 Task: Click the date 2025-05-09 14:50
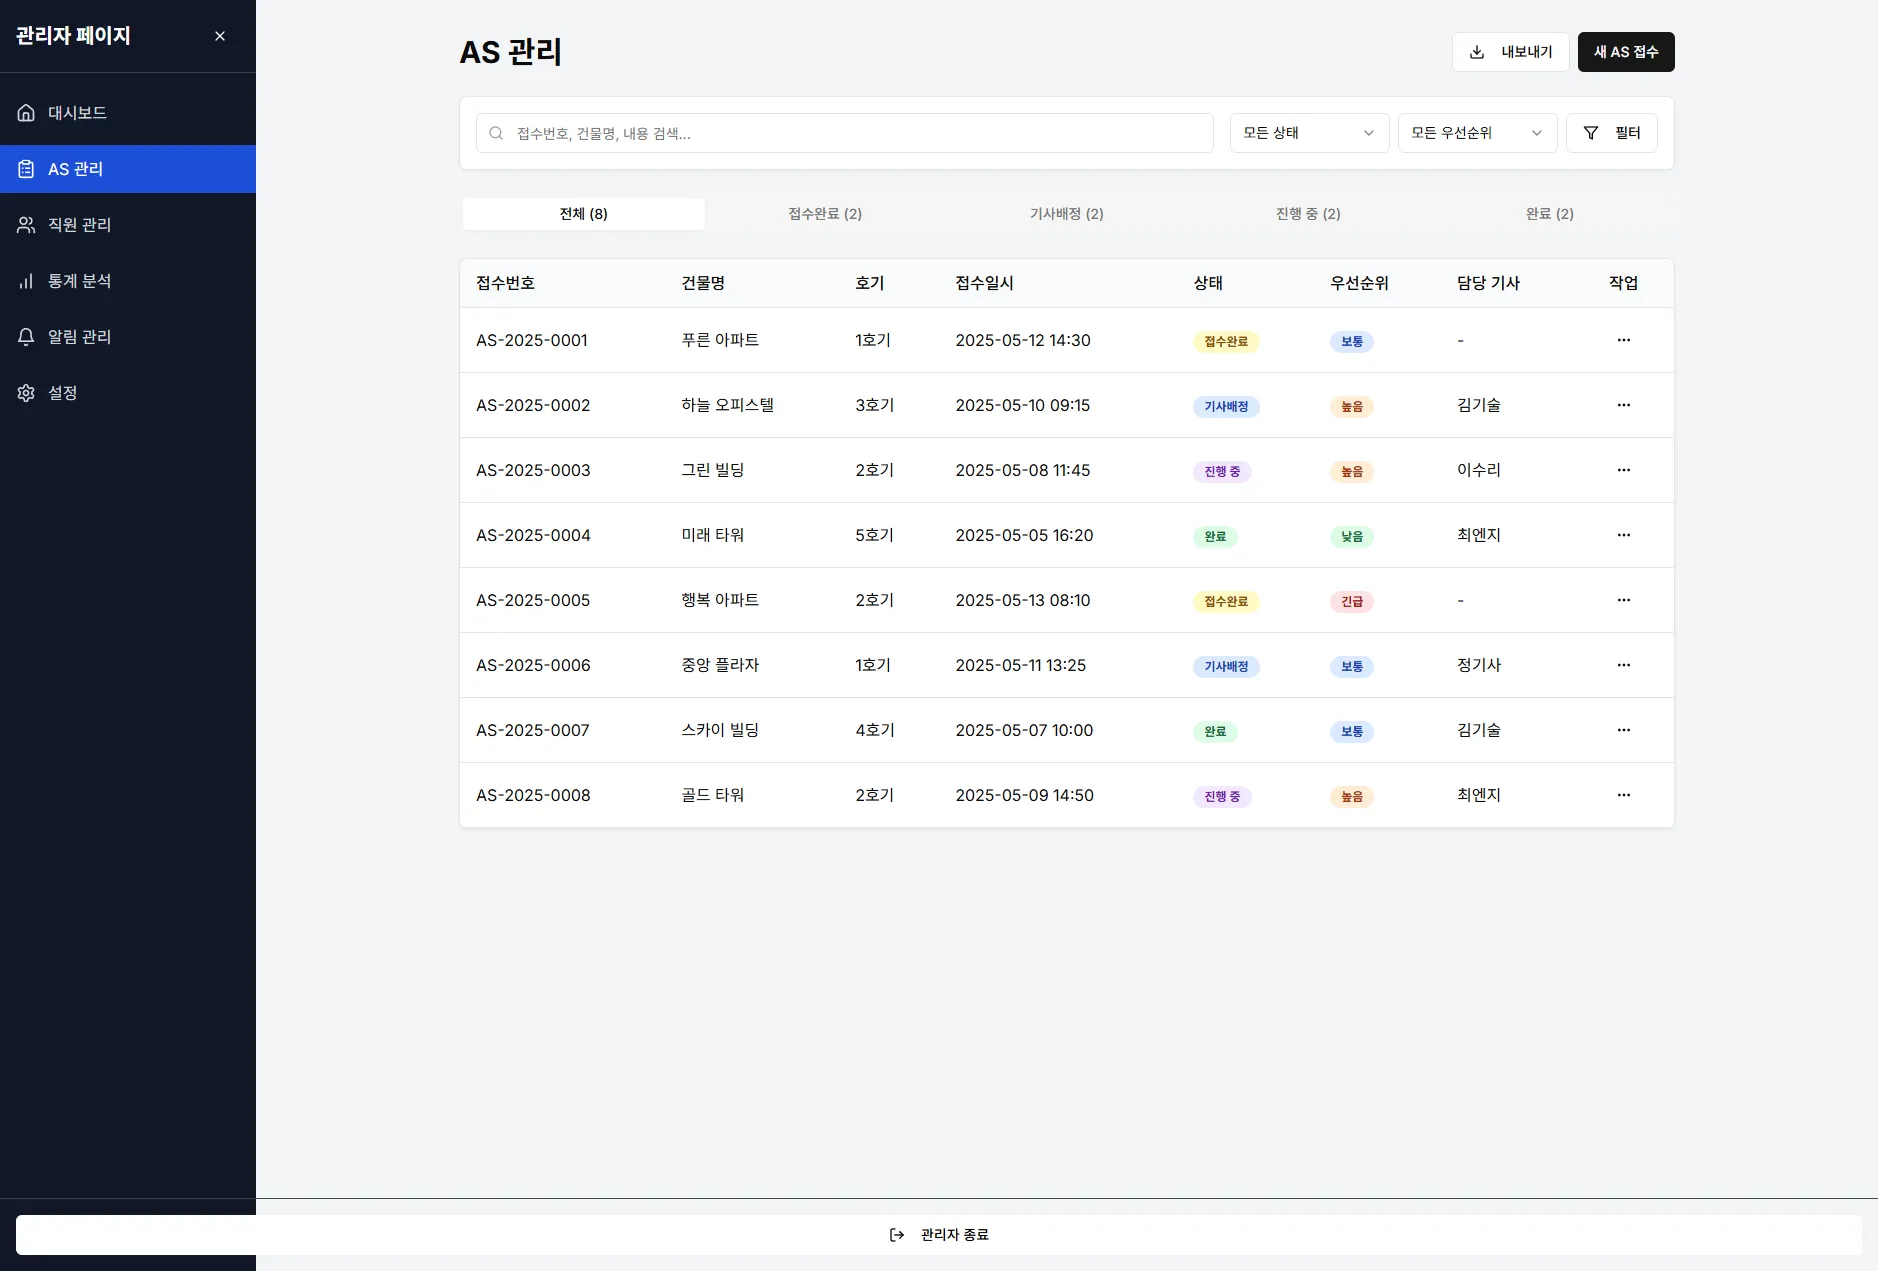[x=1024, y=795]
